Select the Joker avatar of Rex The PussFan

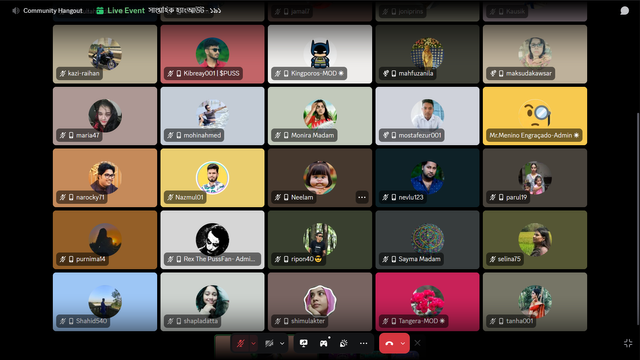pyautogui.click(x=212, y=239)
